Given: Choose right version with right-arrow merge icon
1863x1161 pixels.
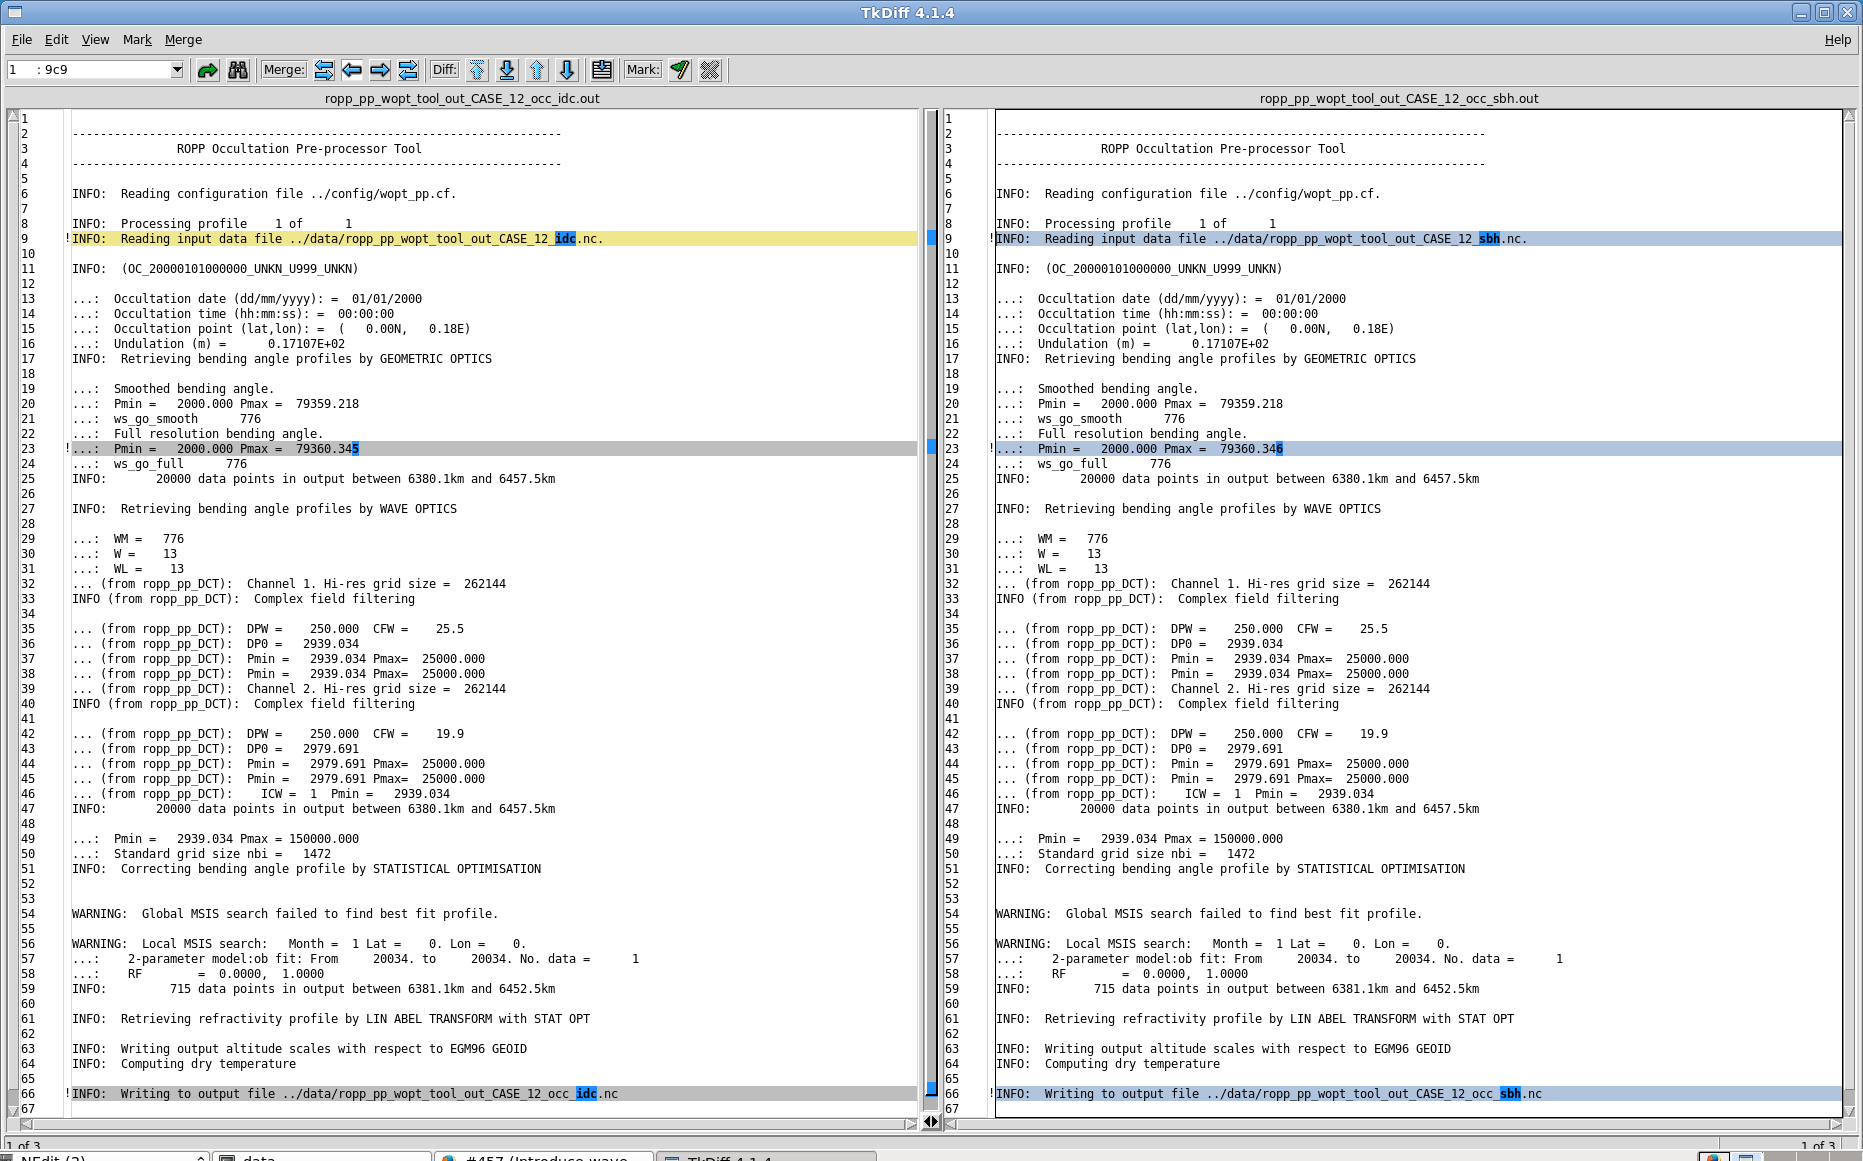Looking at the screenshot, I should point(380,70).
